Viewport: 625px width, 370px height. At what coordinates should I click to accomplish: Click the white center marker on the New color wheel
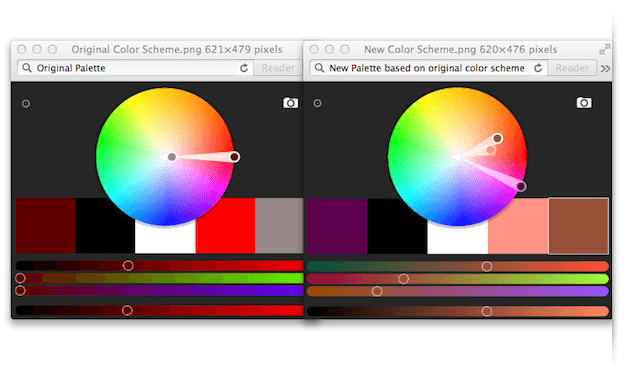pyautogui.click(x=458, y=157)
